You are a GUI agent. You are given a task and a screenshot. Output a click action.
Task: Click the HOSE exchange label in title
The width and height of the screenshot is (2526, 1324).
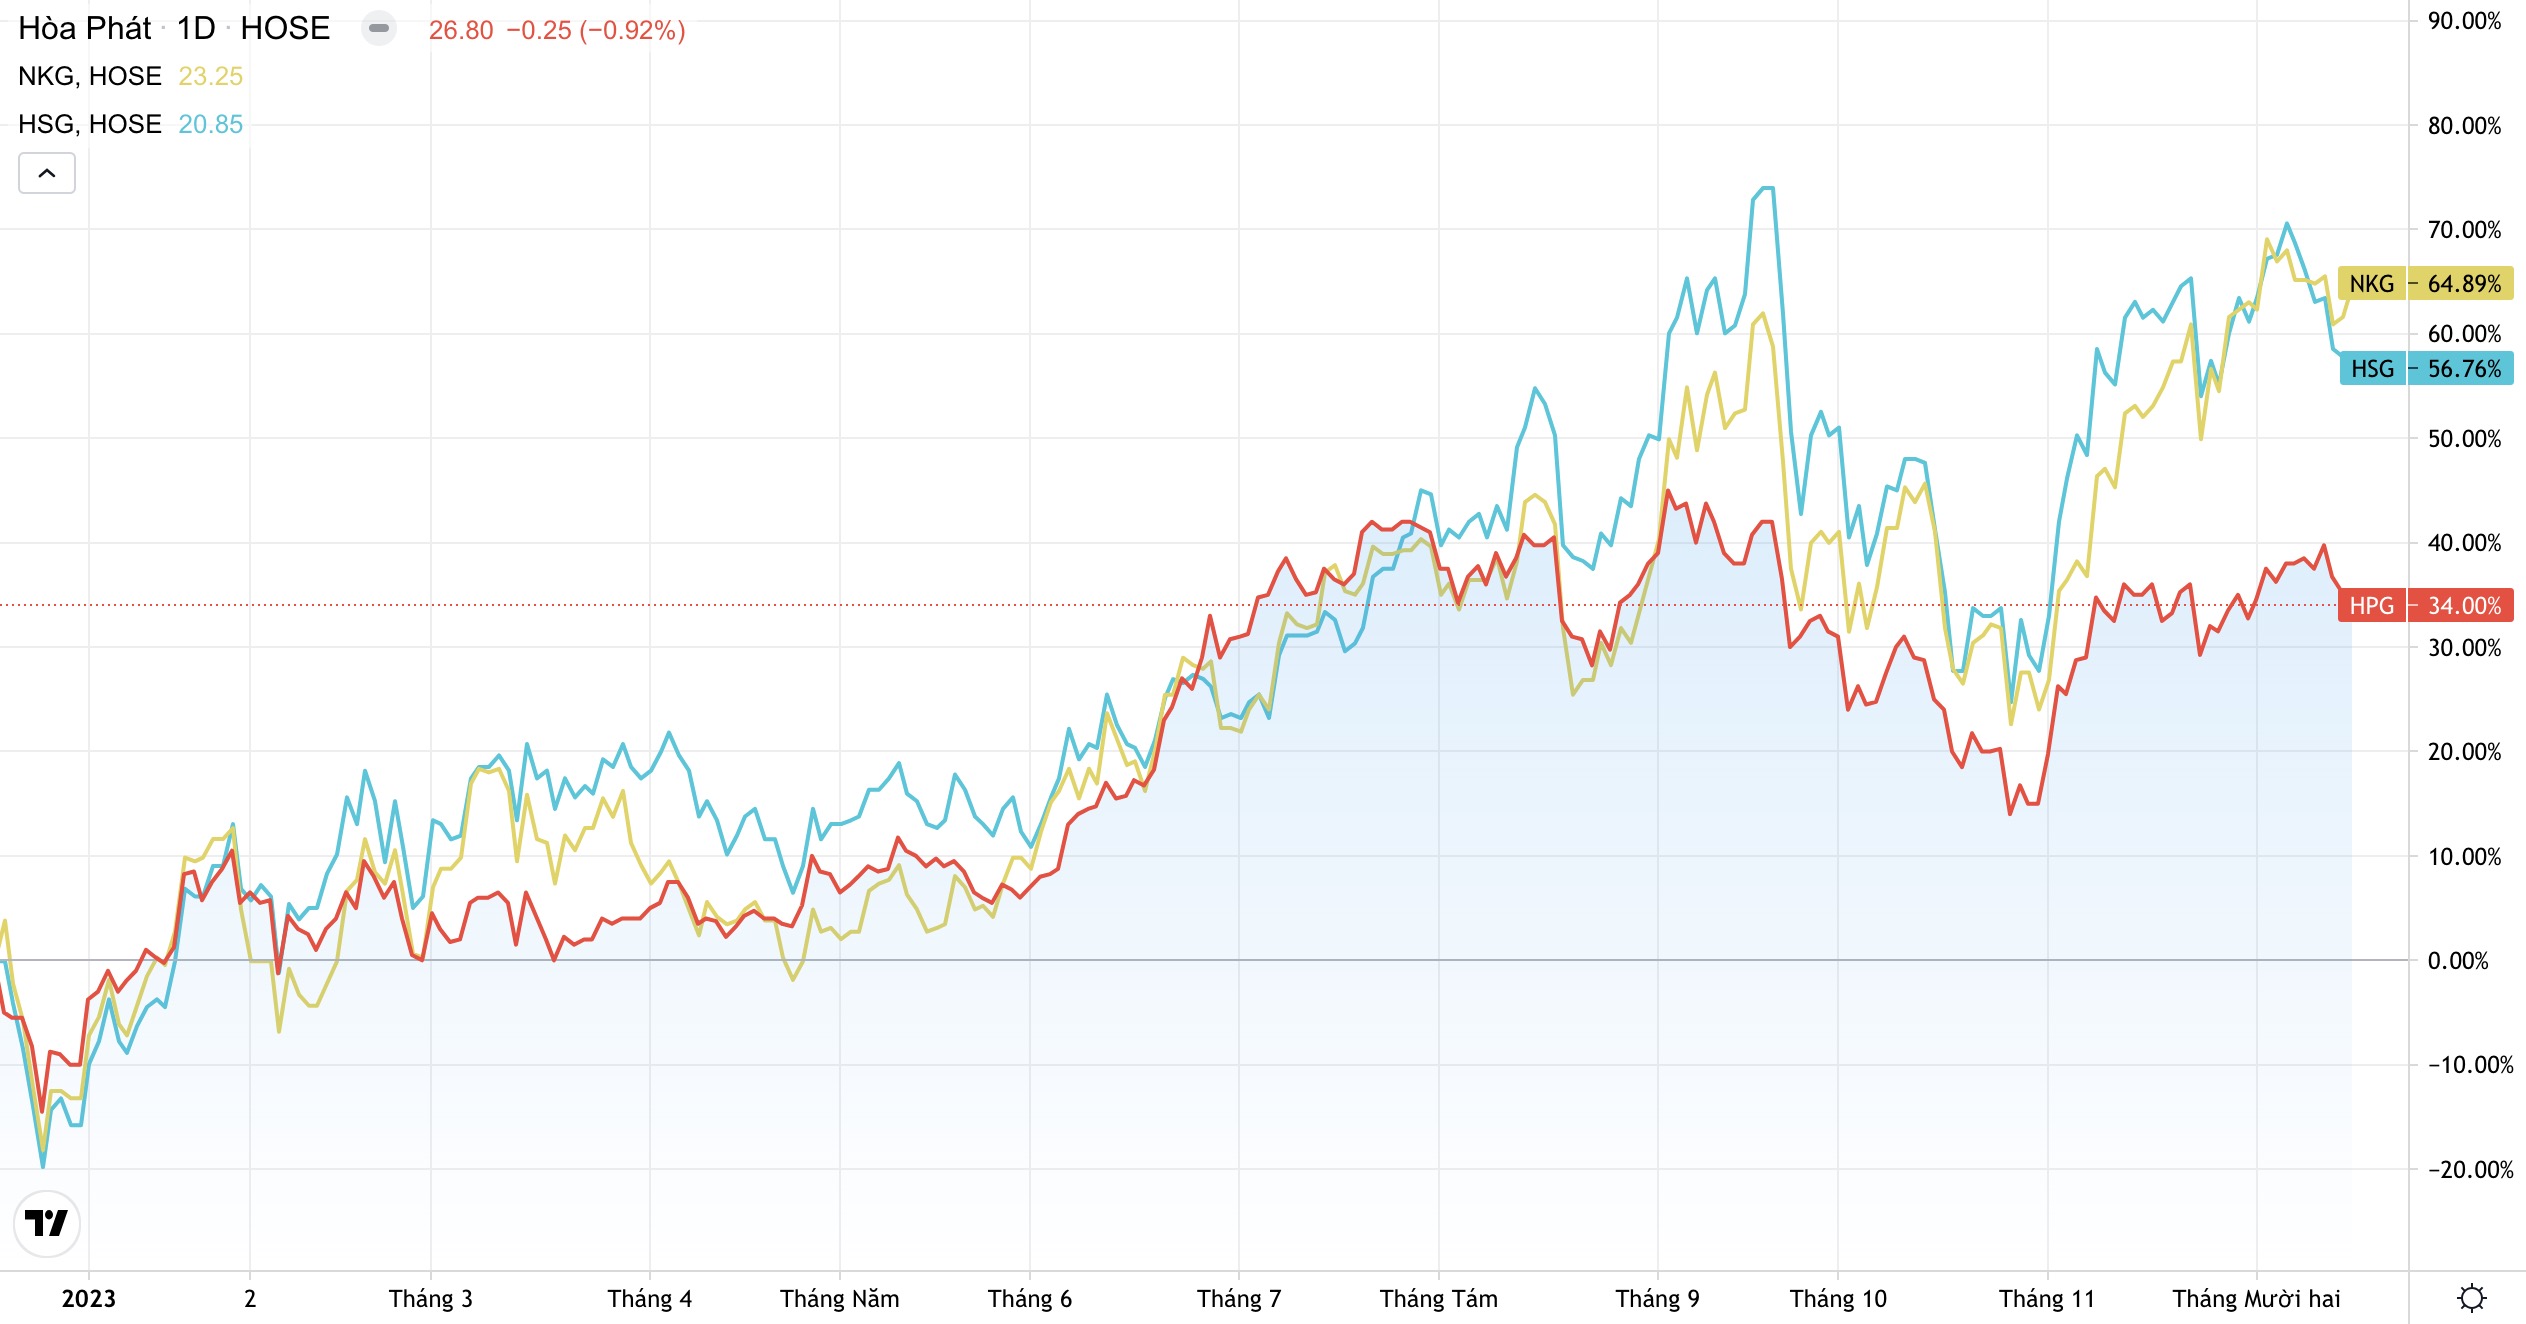click(x=285, y=28)
